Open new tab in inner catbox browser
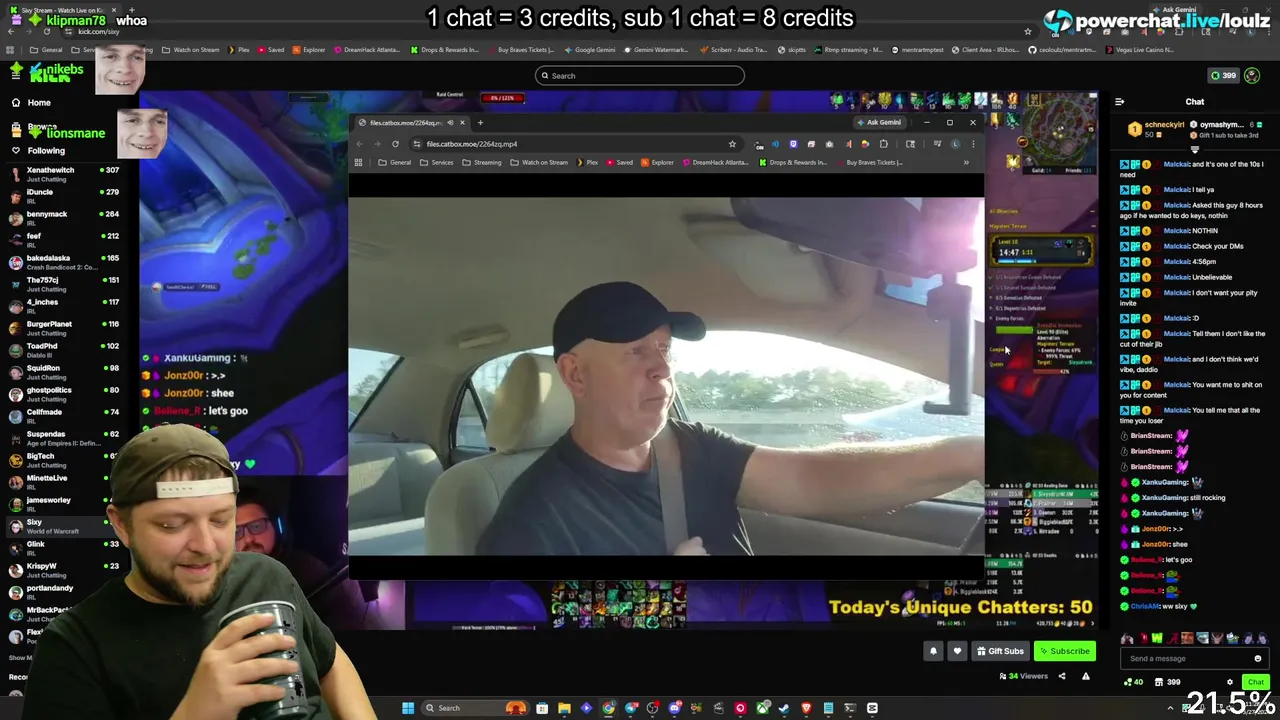 [x=480, y=123]
